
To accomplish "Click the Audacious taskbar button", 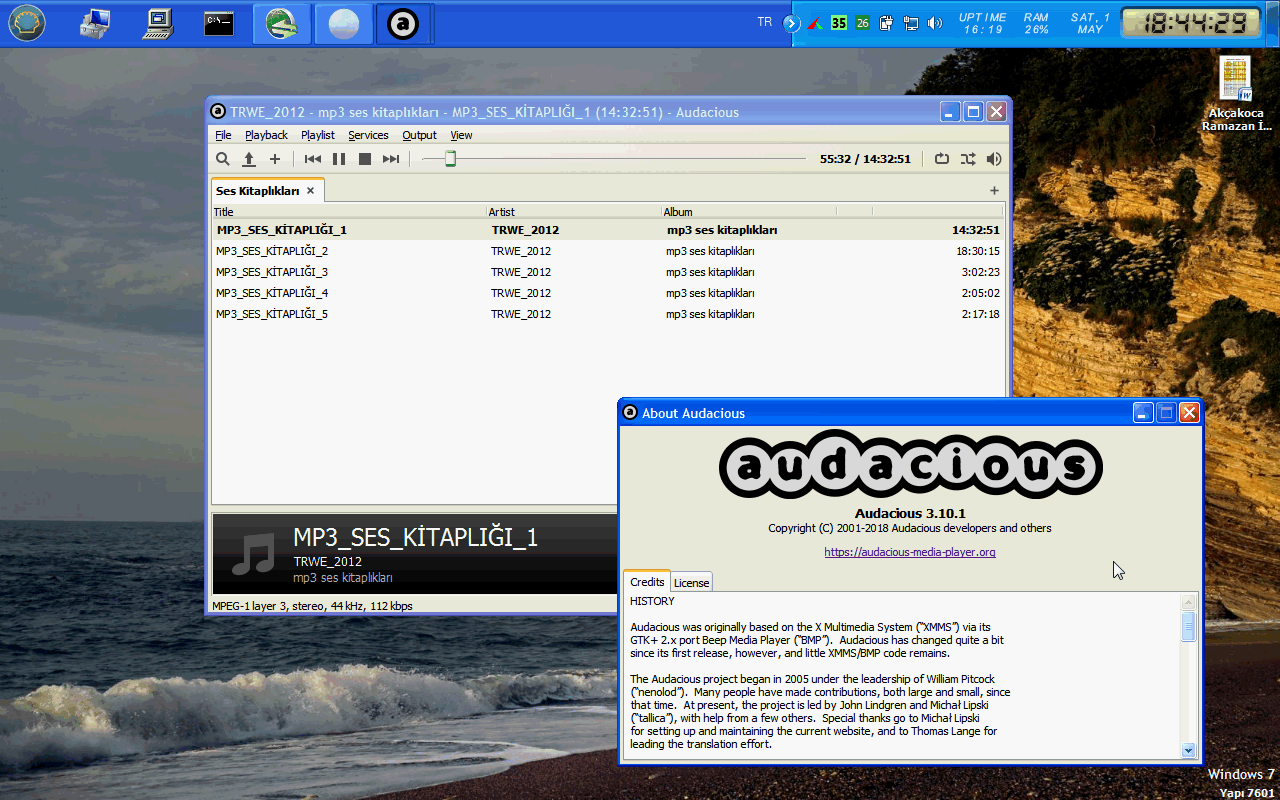I will tap(404, 24).
